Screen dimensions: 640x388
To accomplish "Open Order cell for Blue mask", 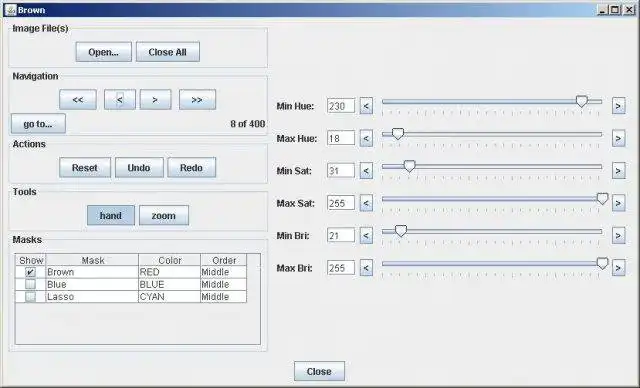I will pos(224,284).
